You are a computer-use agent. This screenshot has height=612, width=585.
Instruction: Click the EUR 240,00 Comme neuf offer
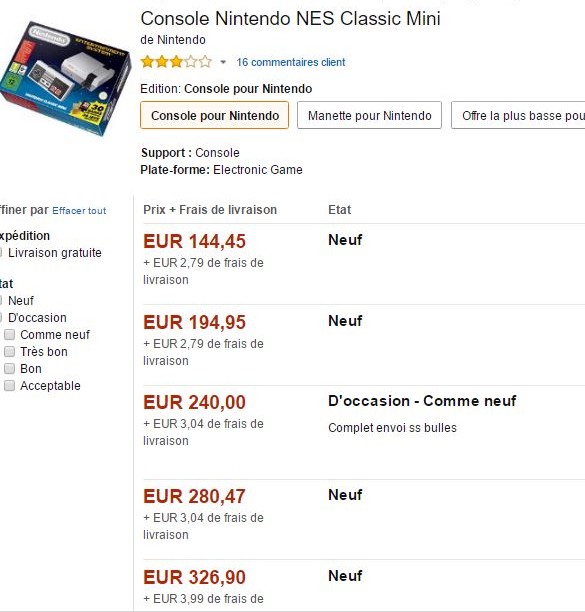click(x=194, y=402)
